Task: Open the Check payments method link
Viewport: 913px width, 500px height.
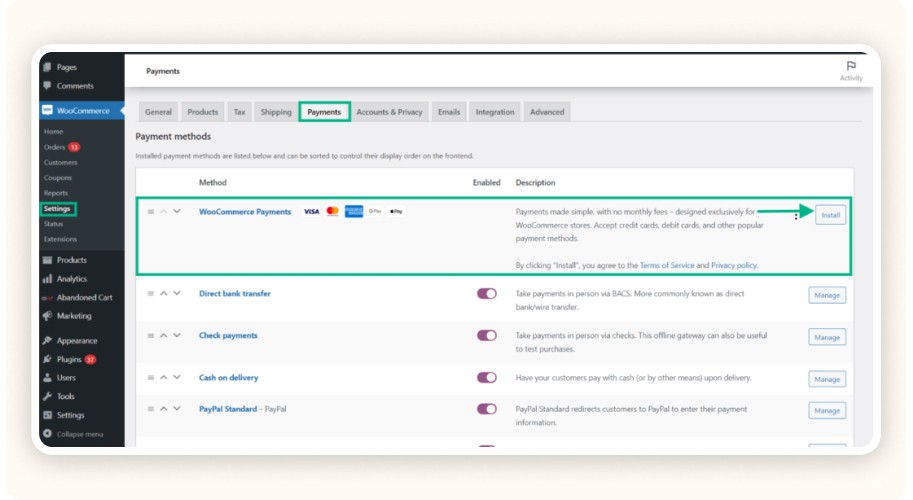Action: click(228, 335)
